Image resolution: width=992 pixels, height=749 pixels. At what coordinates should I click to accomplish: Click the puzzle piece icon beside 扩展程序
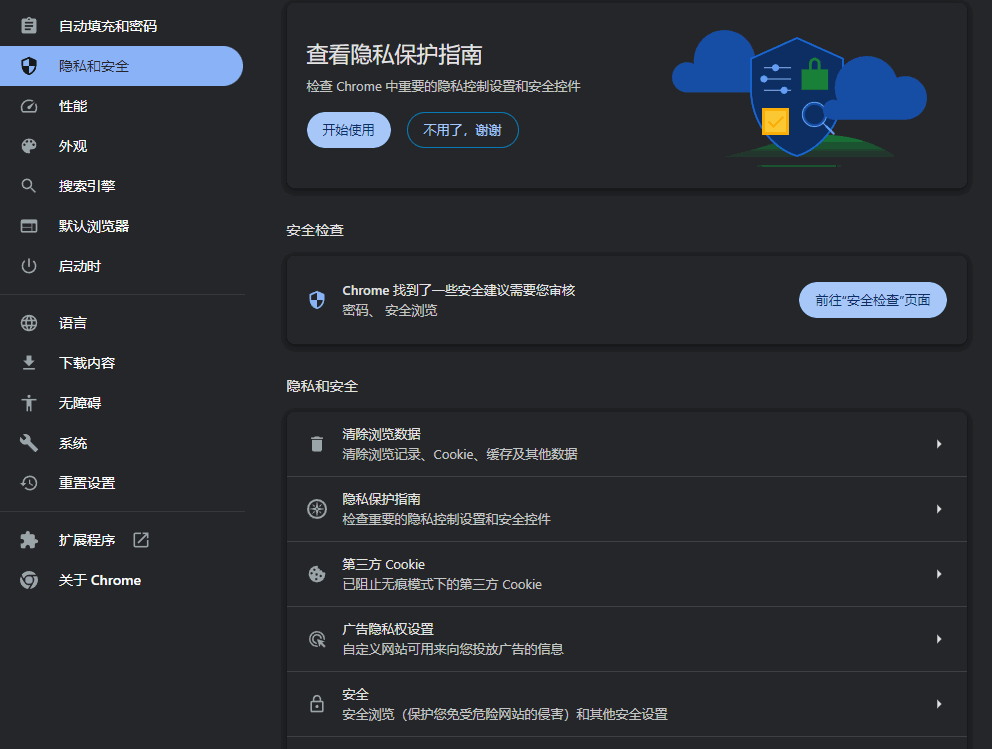coord(29,540)
